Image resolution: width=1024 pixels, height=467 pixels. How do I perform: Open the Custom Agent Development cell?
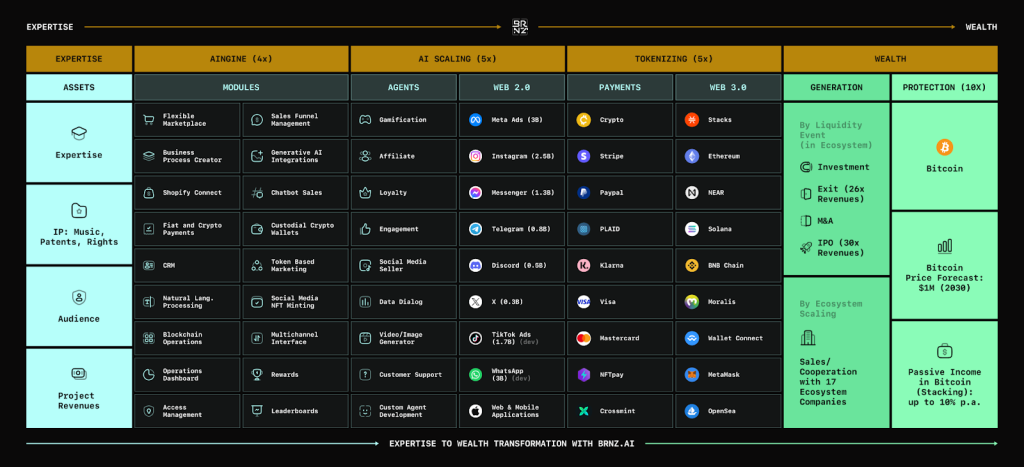404,411
